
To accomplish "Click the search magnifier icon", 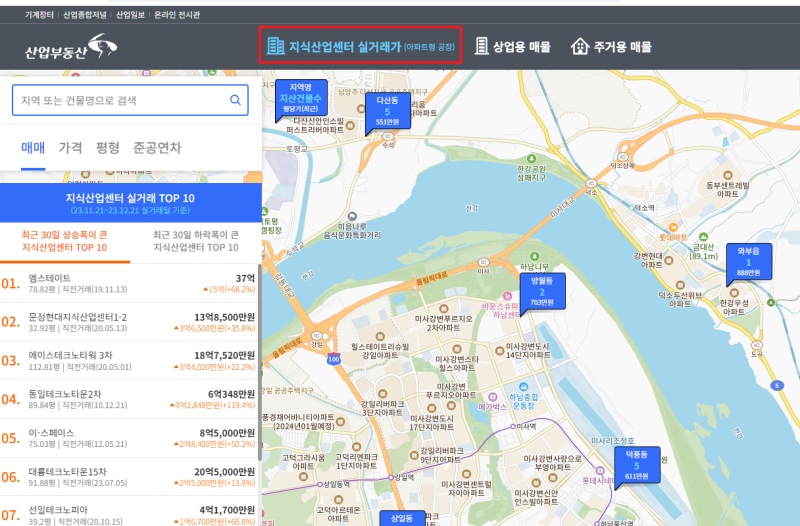I will click(235, 100).
